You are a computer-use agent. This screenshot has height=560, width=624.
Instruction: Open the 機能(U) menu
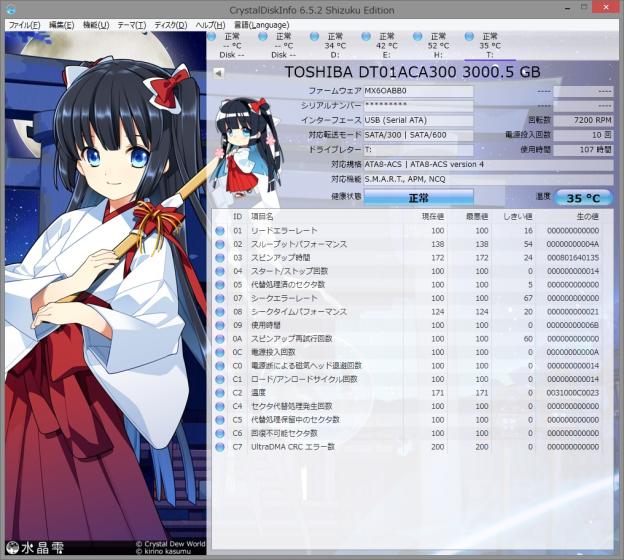[96, 25]
